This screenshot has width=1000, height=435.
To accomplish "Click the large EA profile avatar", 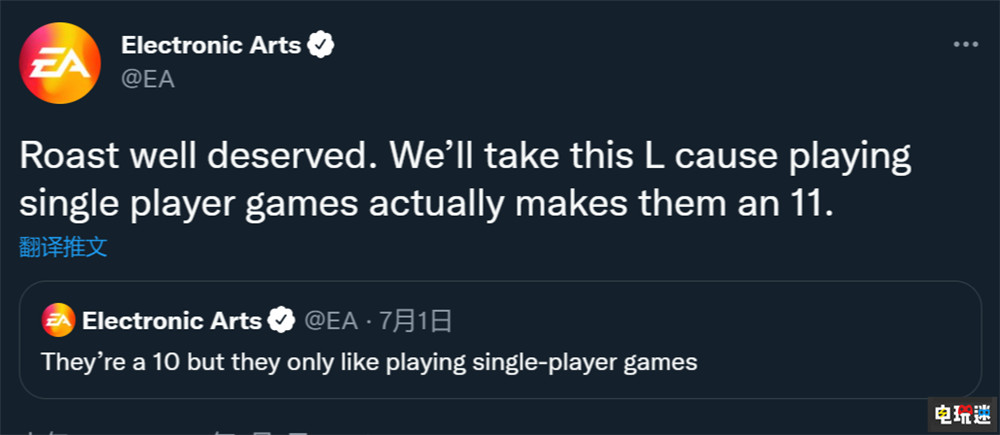I will [61, 62].
